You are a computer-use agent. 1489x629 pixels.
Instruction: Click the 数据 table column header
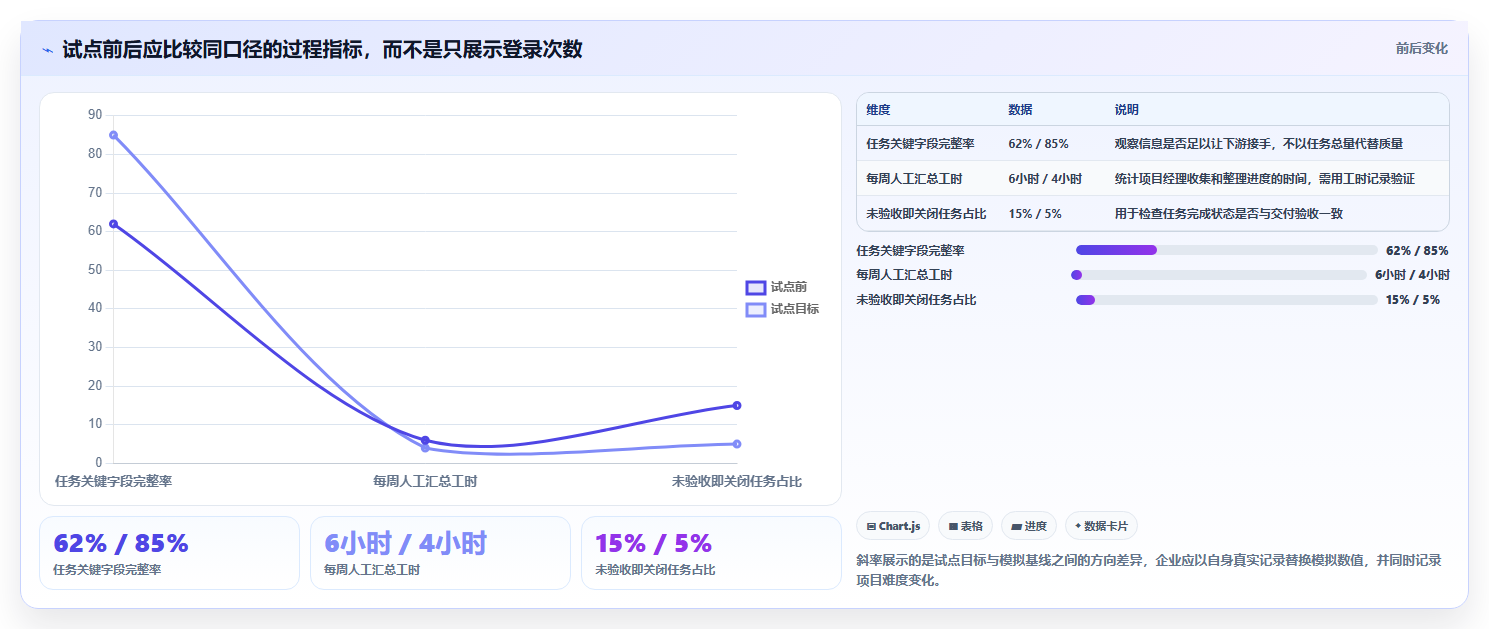pyautogui.click(x=1020, y=110)
